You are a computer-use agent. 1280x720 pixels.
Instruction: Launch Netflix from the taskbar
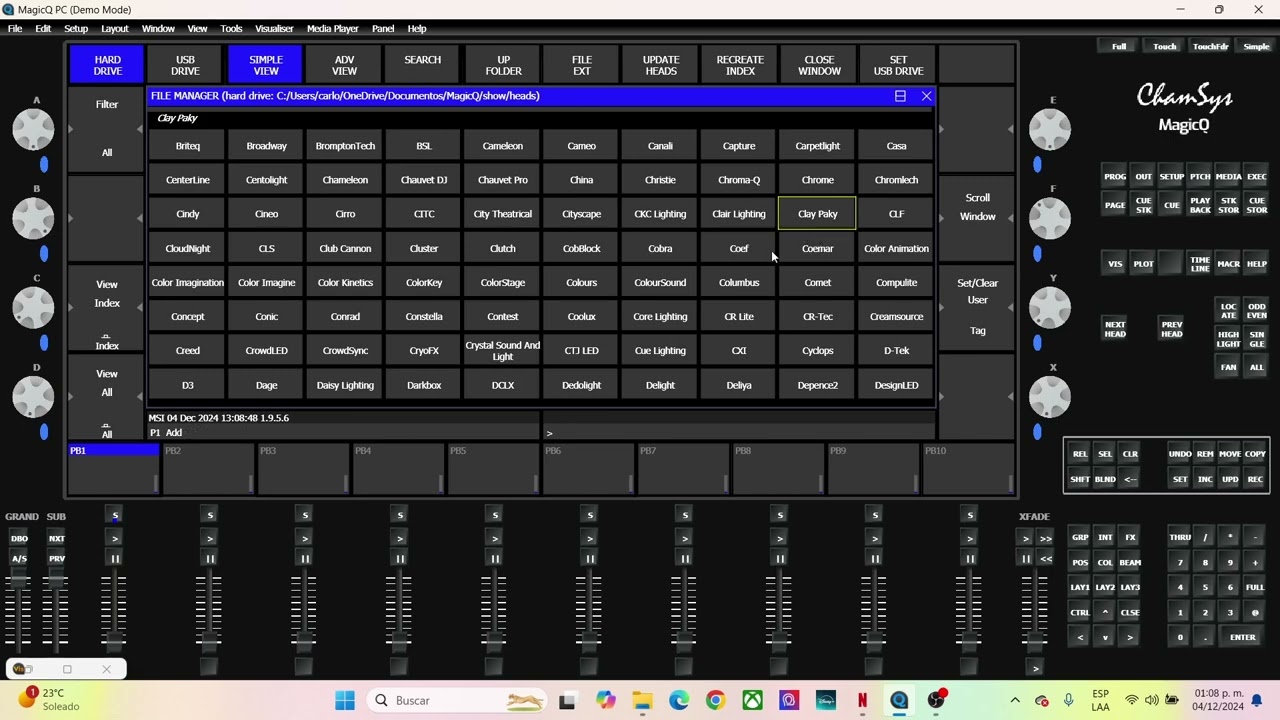[862, 700]
